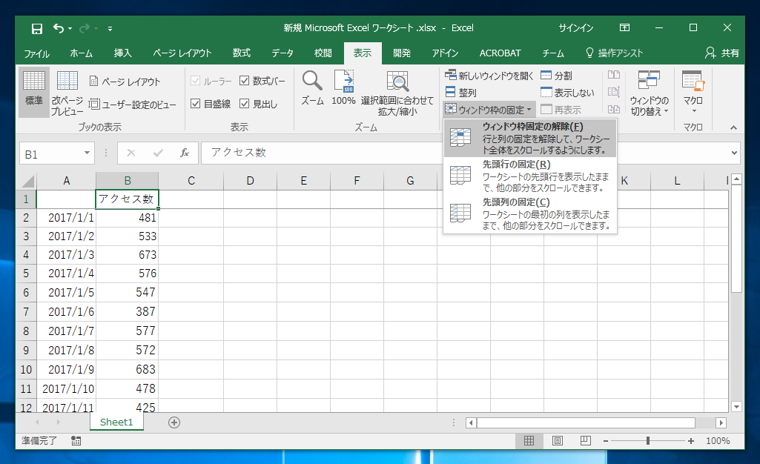Expand the formula bar chevron

click(734, 153)
